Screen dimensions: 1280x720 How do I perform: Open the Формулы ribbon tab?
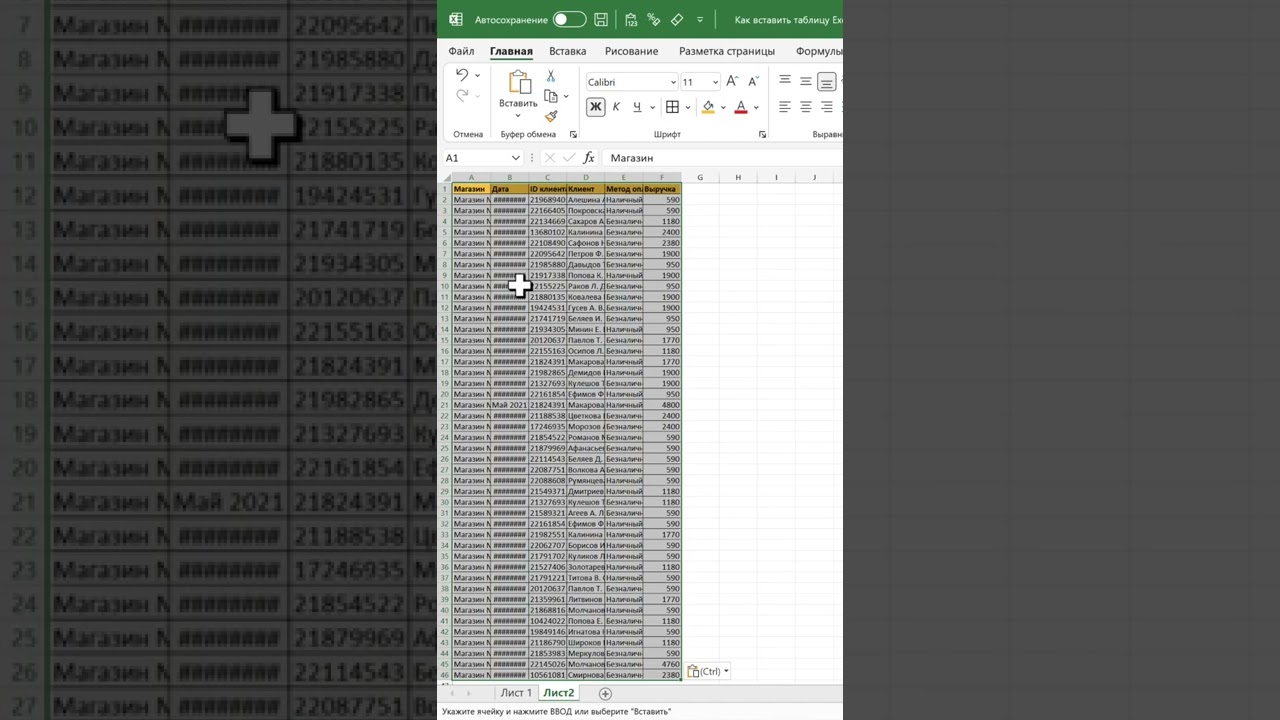[x=819, y=51]
